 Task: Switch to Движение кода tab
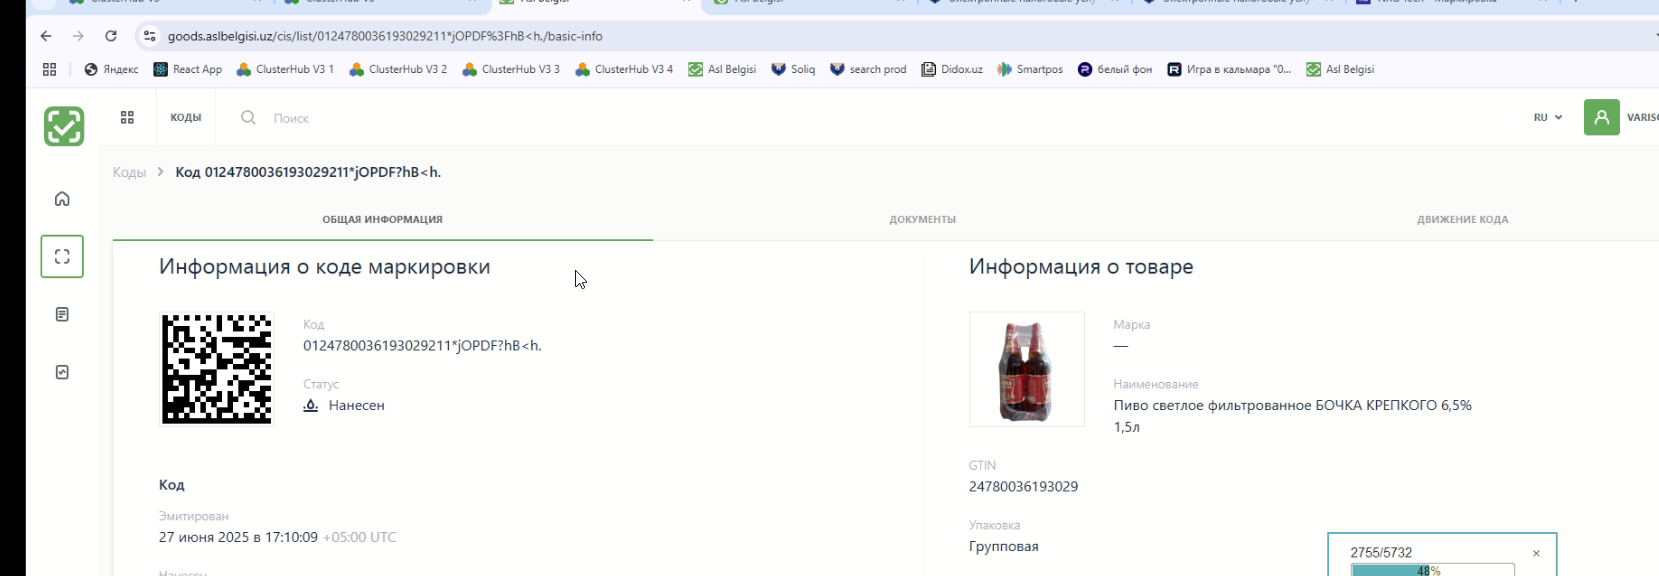pyautogui.click(x=1462, y=219)
